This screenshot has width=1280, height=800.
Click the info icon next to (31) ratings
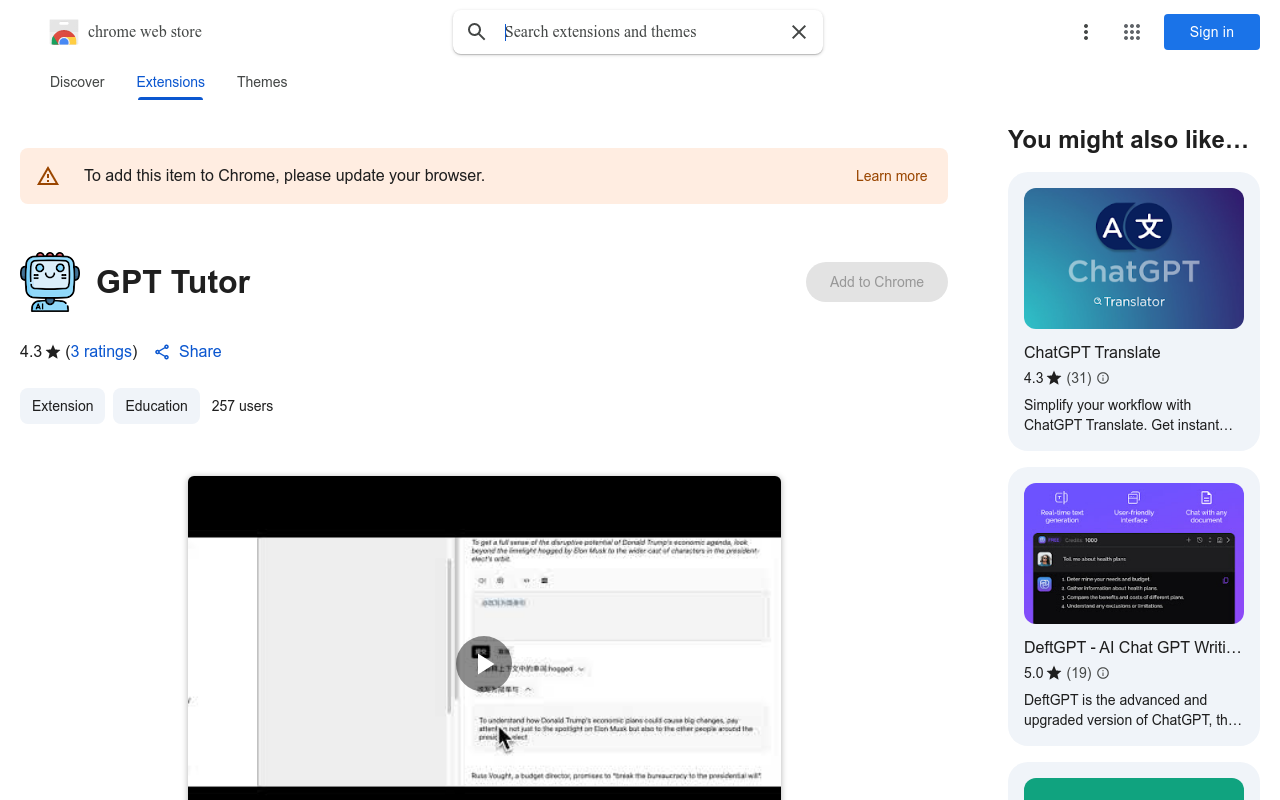[x=1103, y=378]
